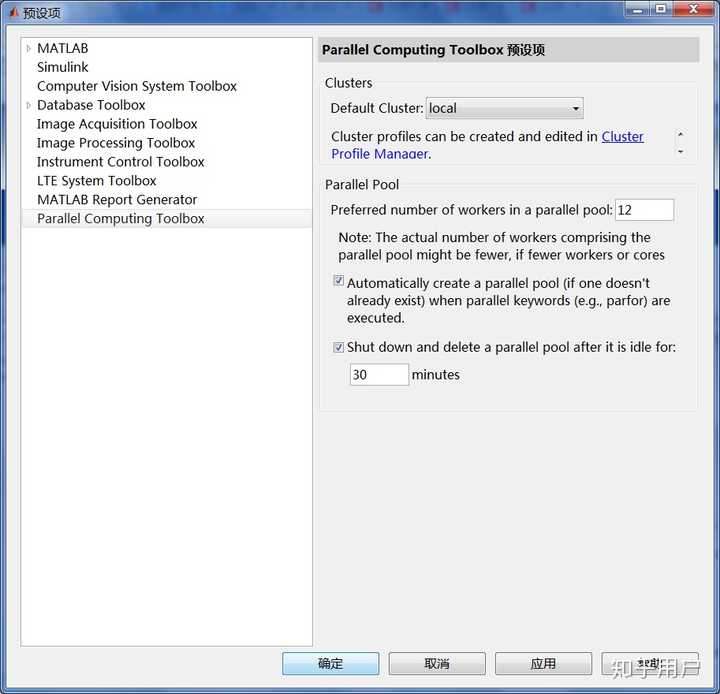Click the 'Default Cluster:' label
Image resolution: width=720 pixels, height=694 pixels.
point(377,108)
